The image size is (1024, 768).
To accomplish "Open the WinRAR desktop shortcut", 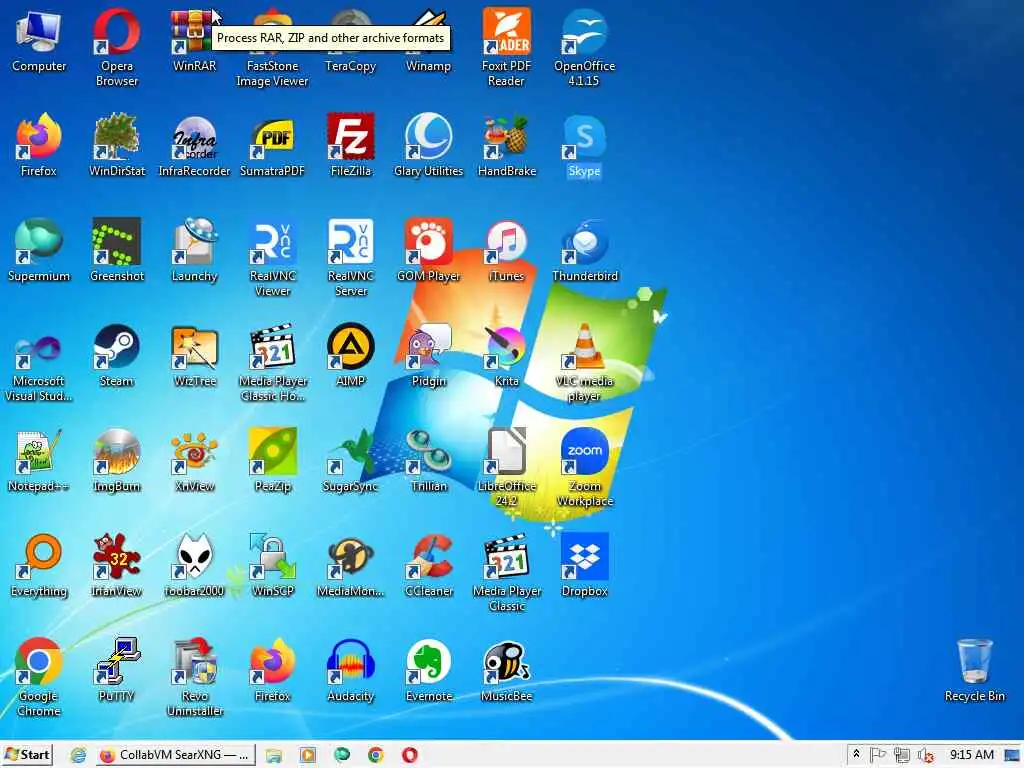I will pyautogui.click(x=194, y=40).
